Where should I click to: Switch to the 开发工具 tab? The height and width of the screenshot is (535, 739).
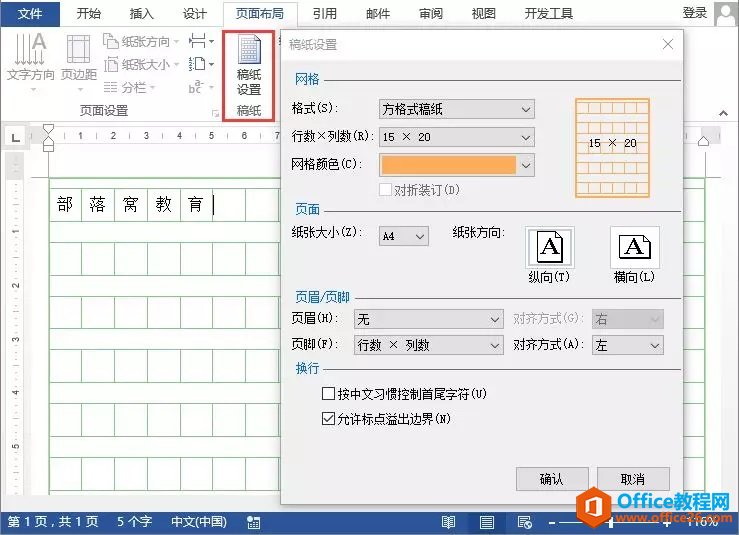pos(549,13)
